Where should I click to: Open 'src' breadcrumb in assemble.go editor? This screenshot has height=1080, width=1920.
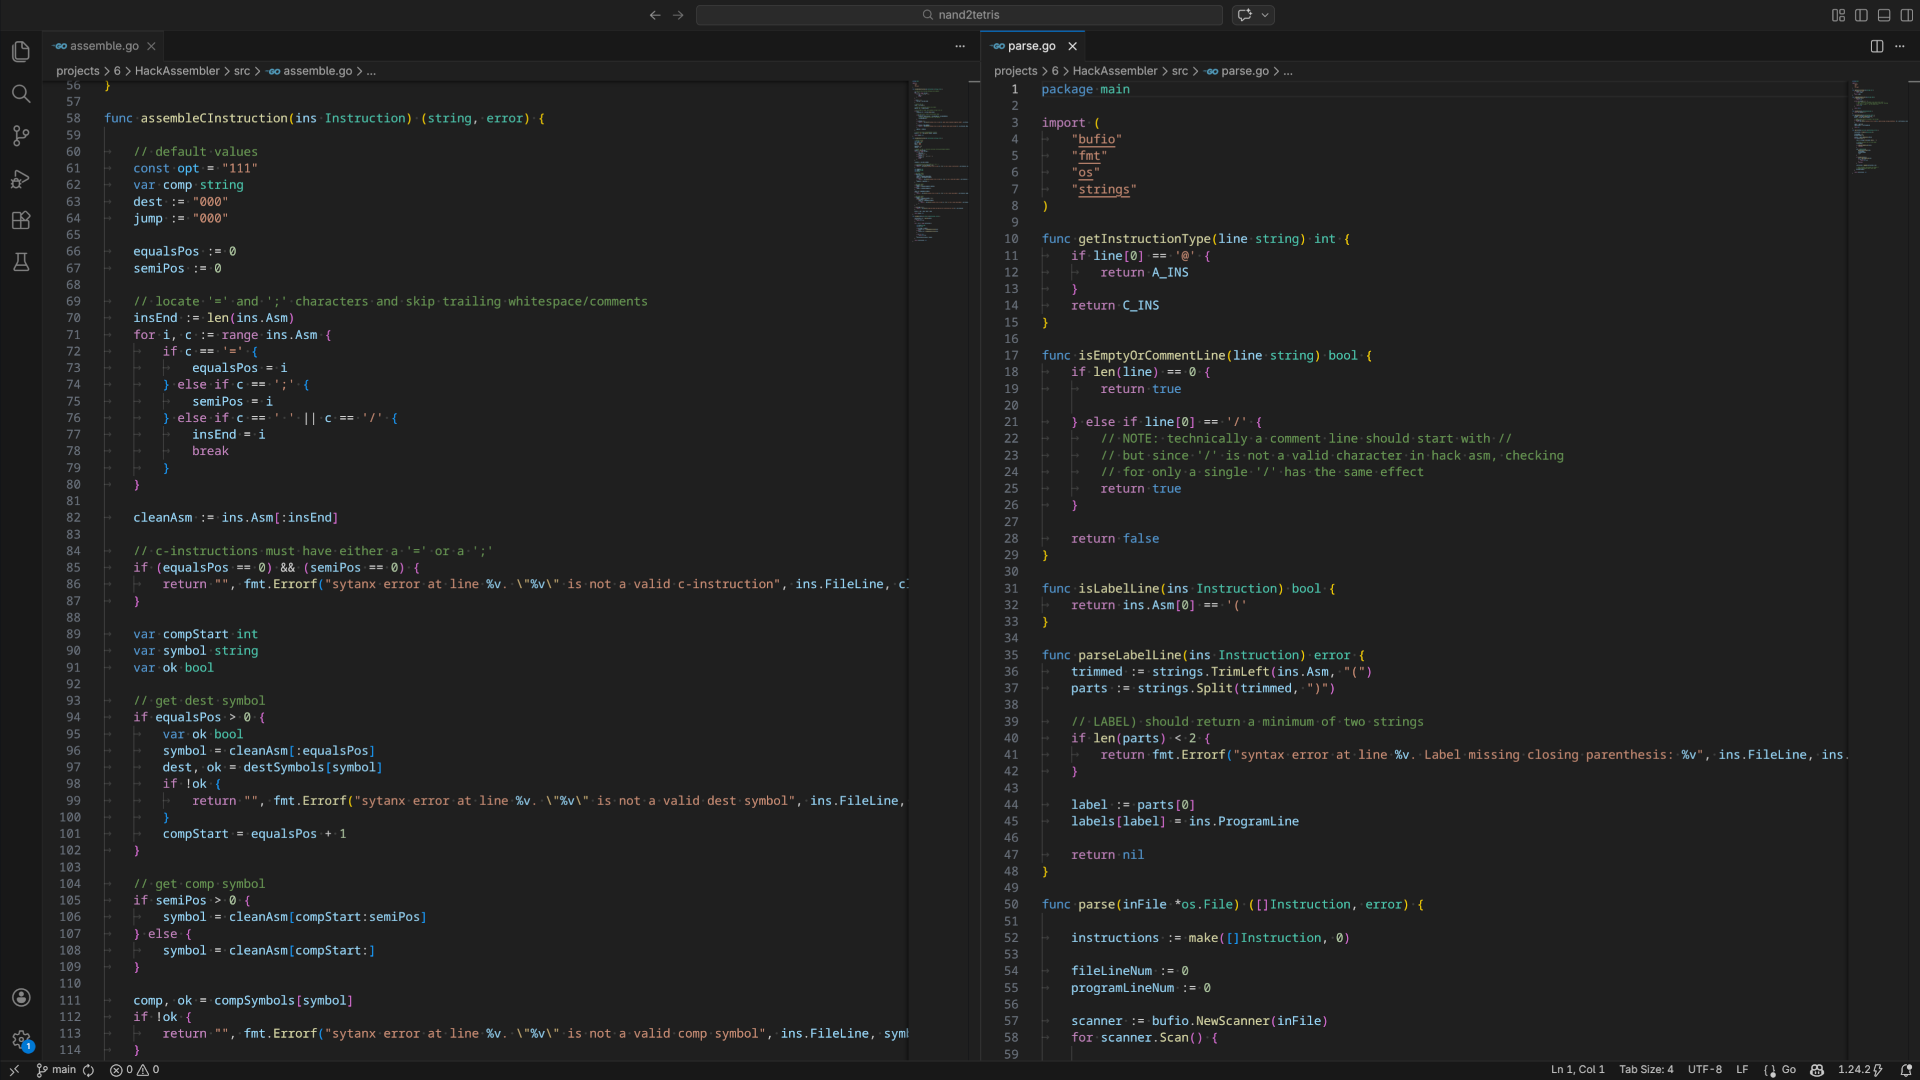[x=242, y=71]
